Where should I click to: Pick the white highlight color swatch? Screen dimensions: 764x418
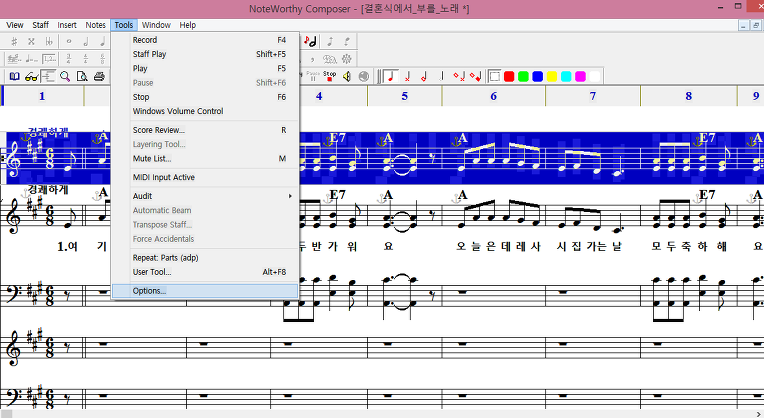pos(594,76)
